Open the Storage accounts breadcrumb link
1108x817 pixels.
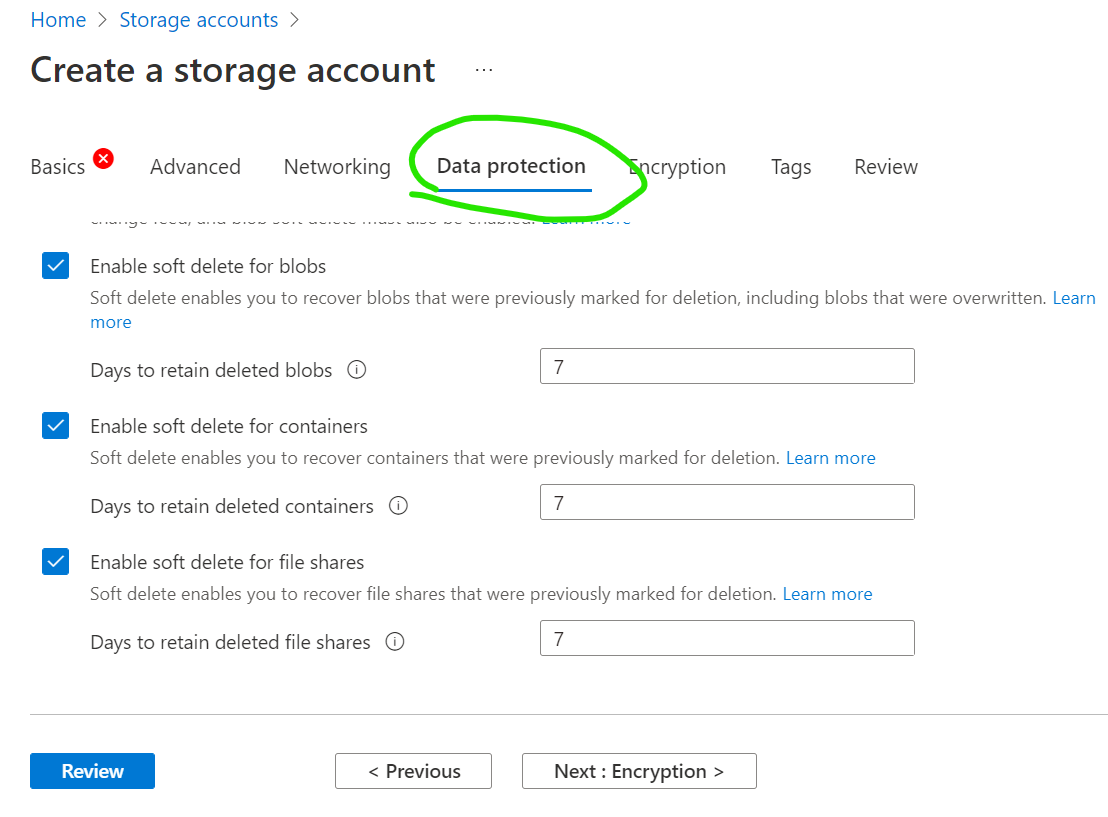199,20
